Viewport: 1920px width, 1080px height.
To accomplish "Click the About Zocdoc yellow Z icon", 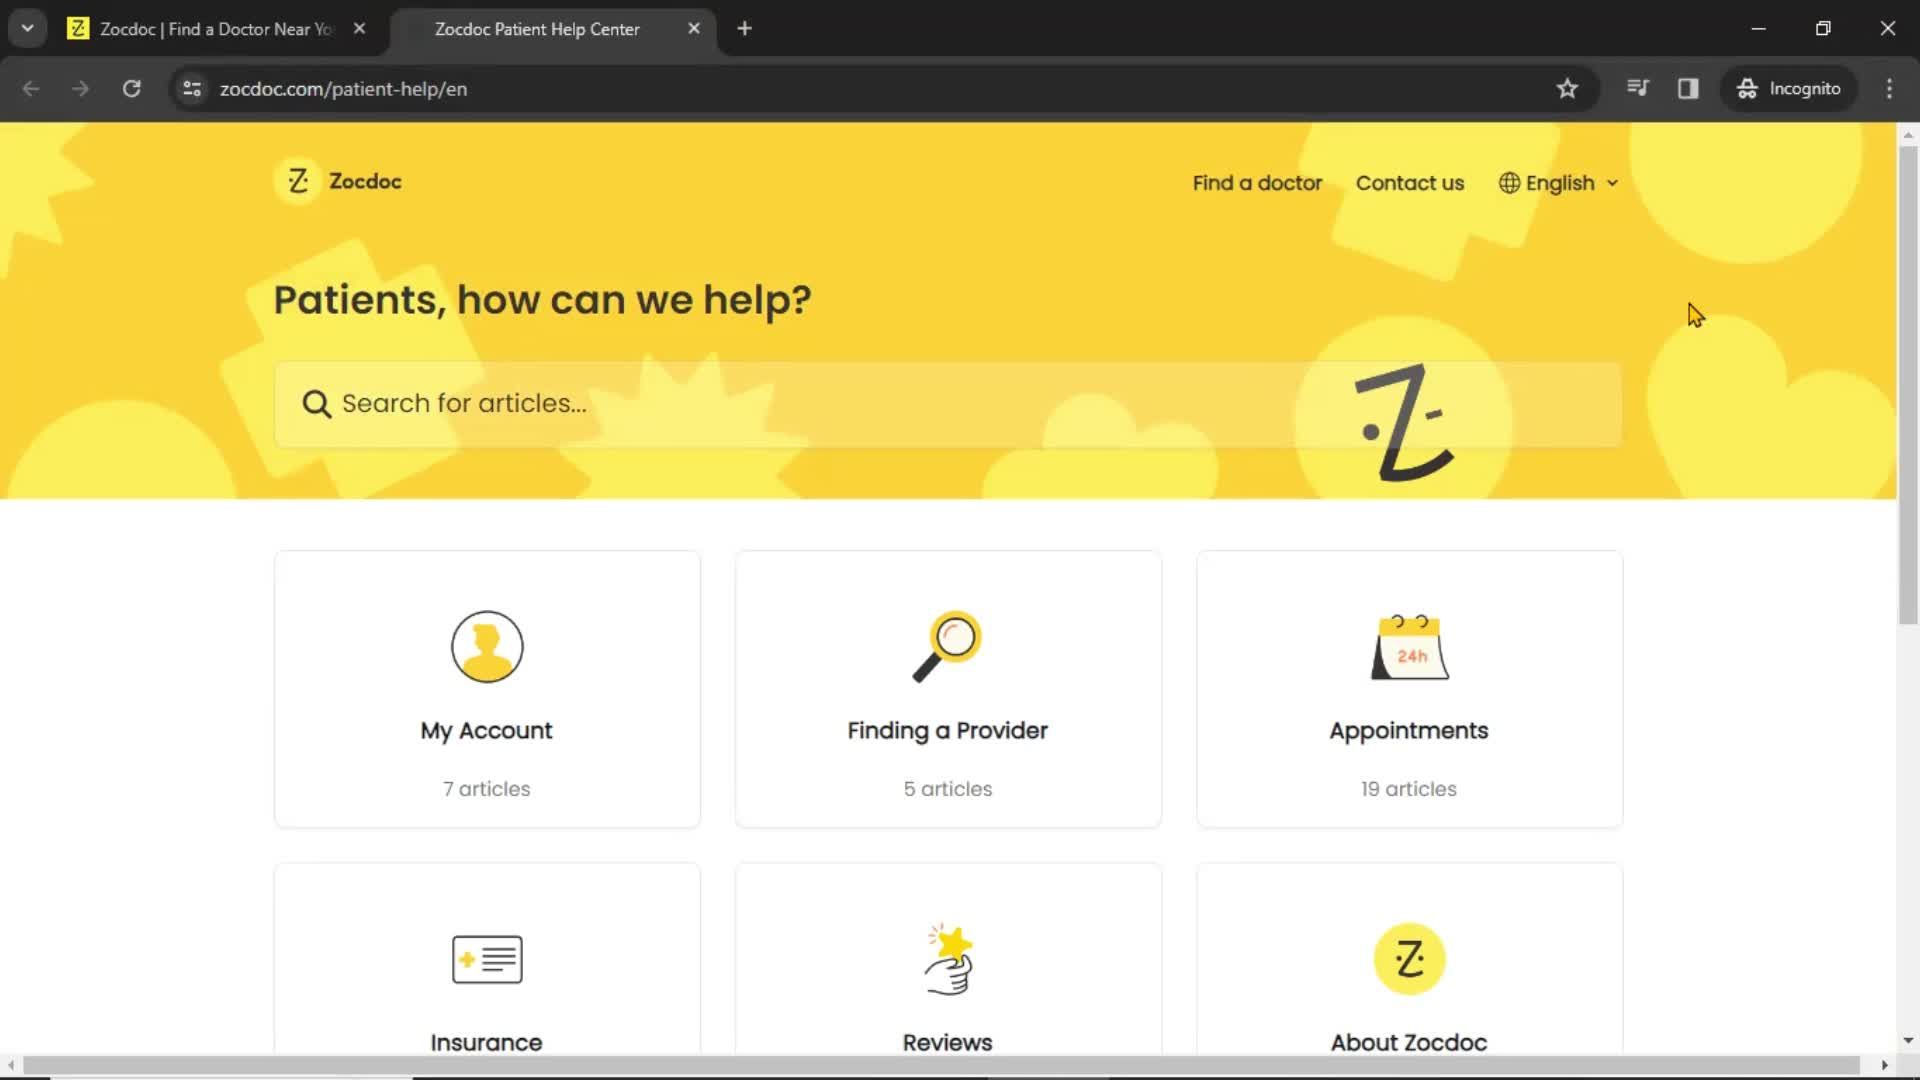I will tap(1409, 959).
